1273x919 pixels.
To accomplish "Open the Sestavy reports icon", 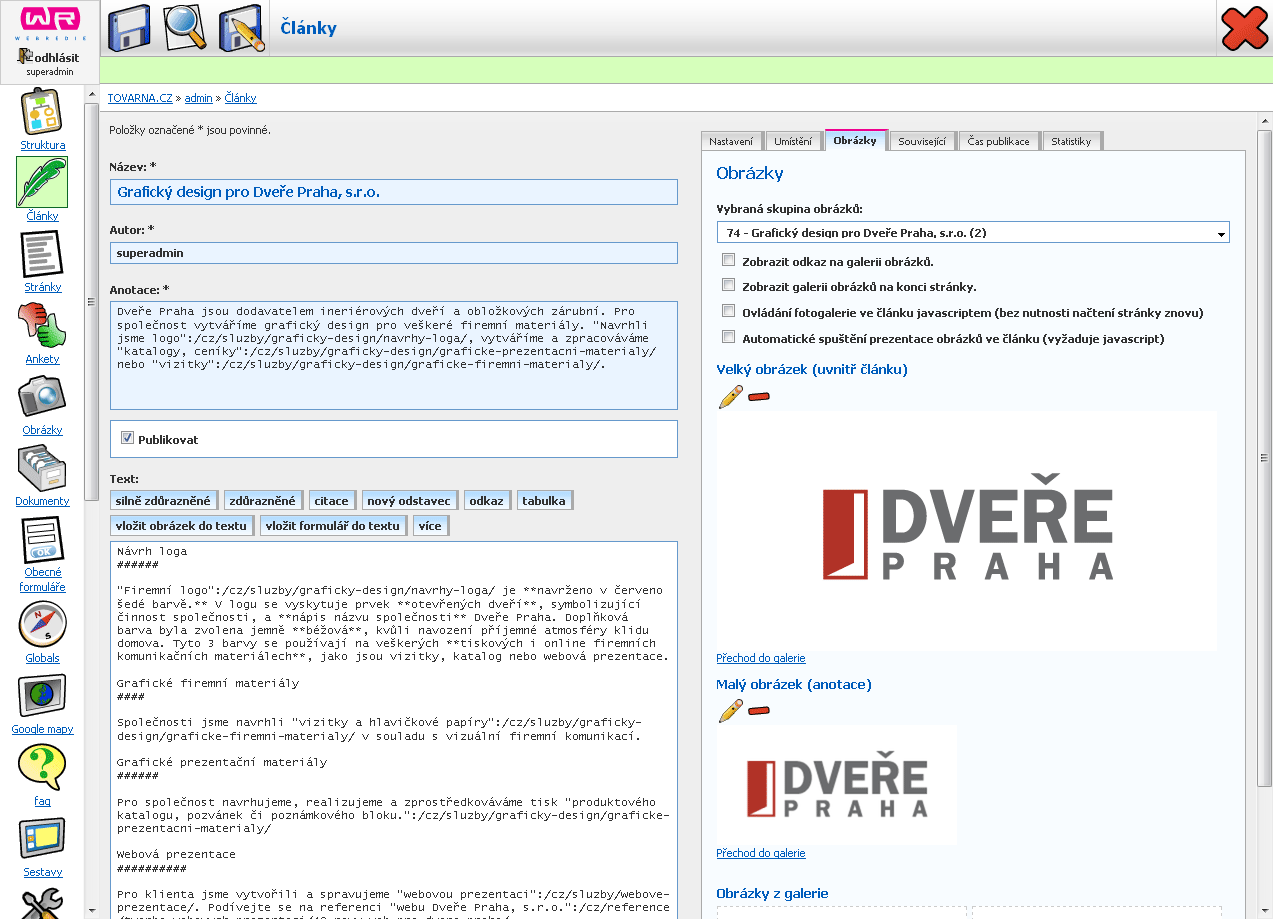I will (x=42, y=839).
